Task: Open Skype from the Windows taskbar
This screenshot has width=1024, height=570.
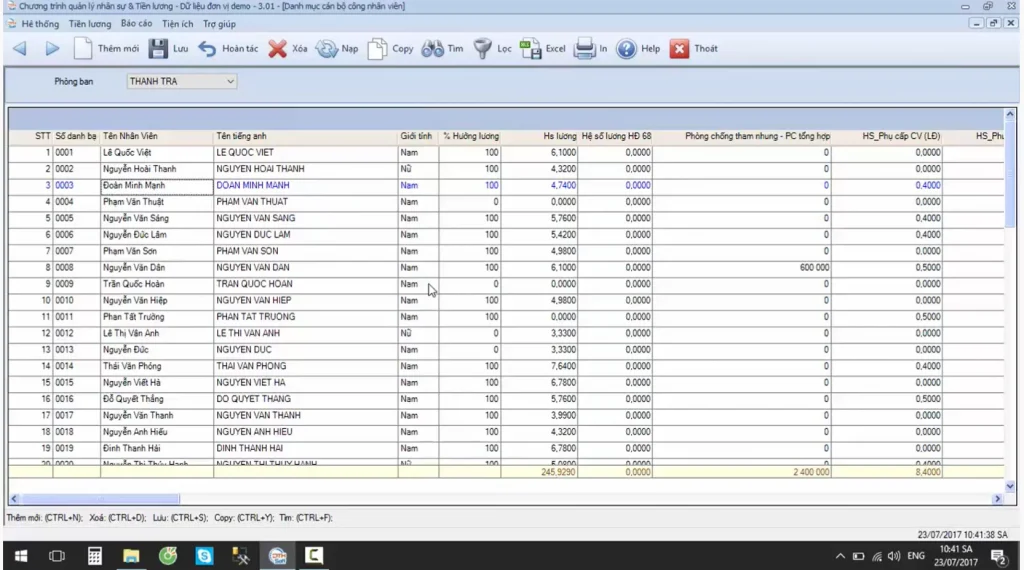Action: 204,556
